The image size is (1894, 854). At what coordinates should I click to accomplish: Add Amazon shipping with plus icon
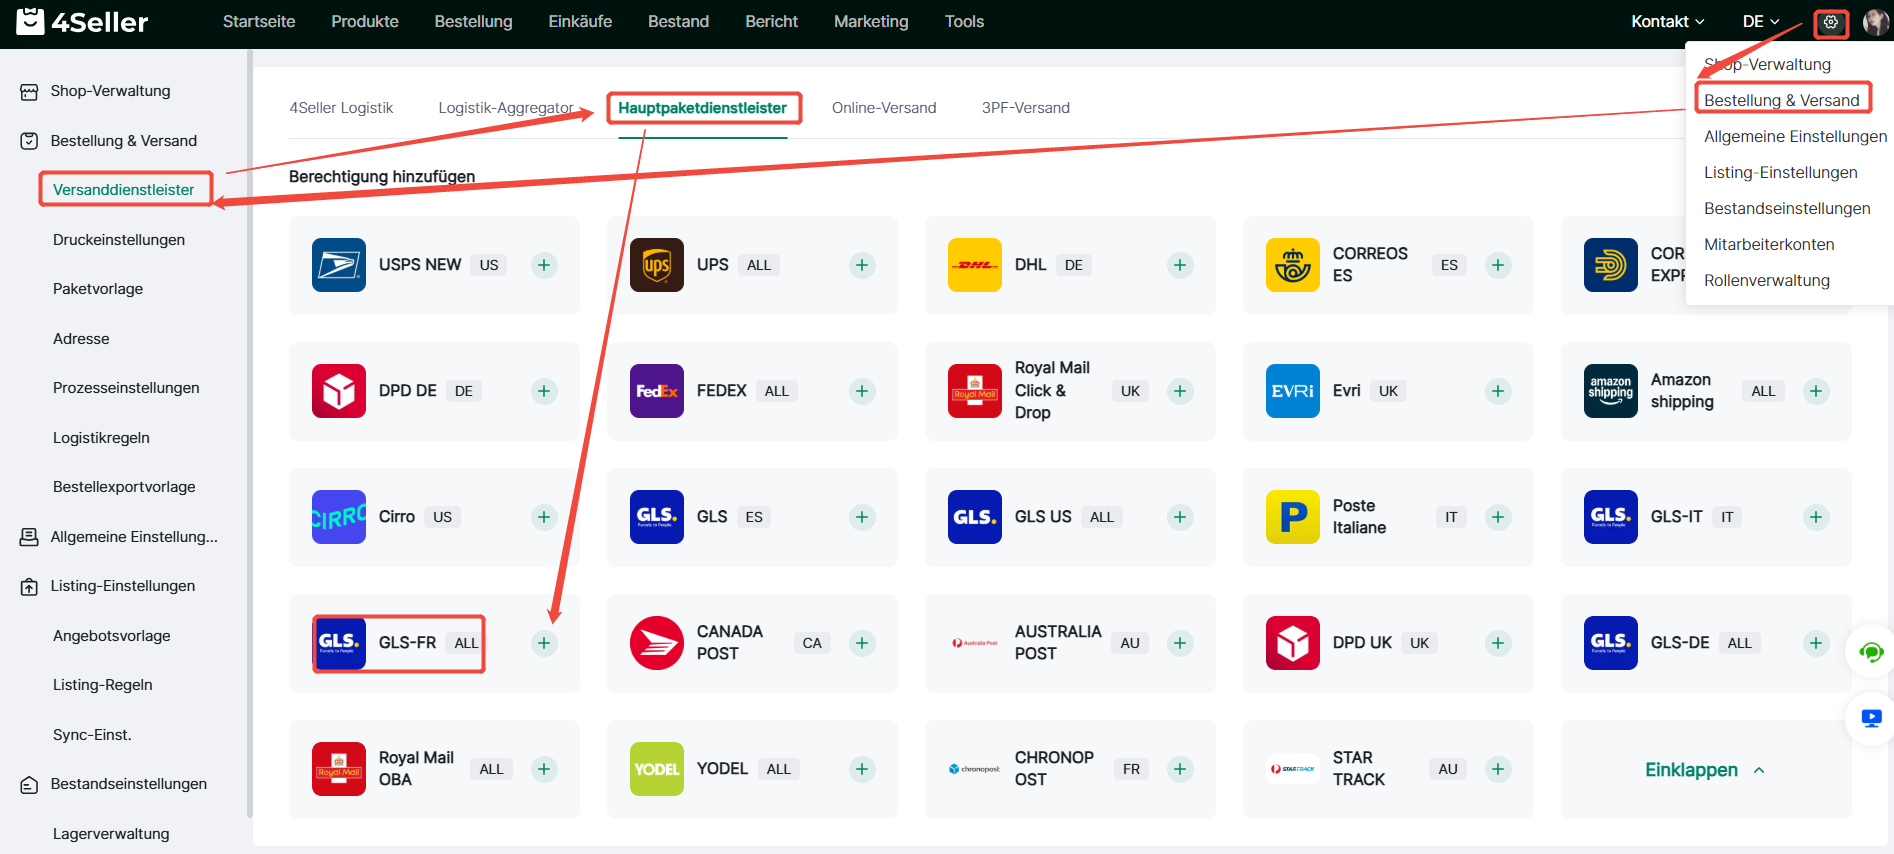(x=1816, y=391)
